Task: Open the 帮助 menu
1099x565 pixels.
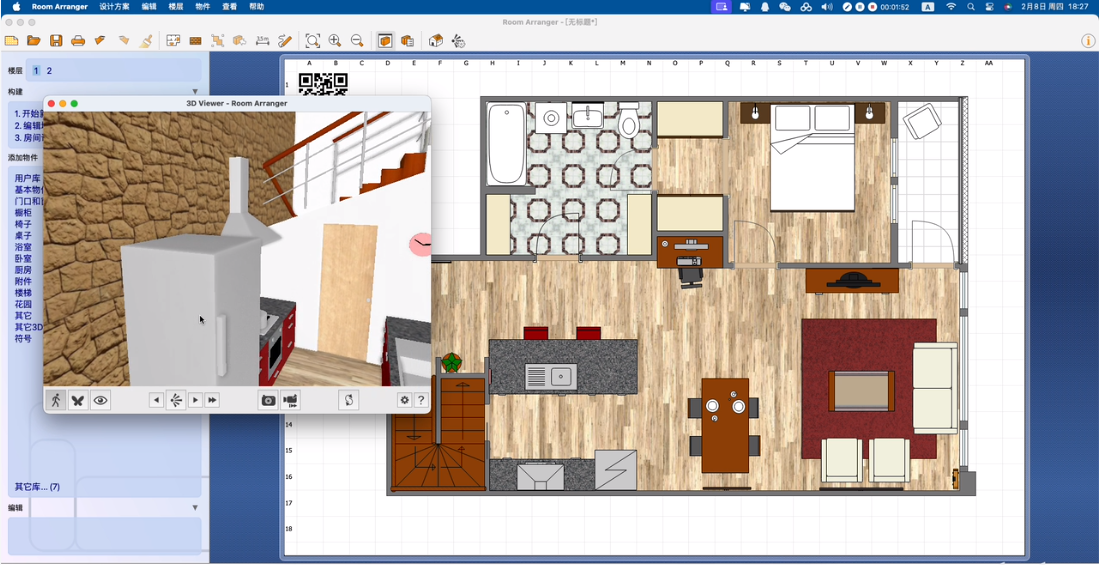Action: click(x=257, y=6)
